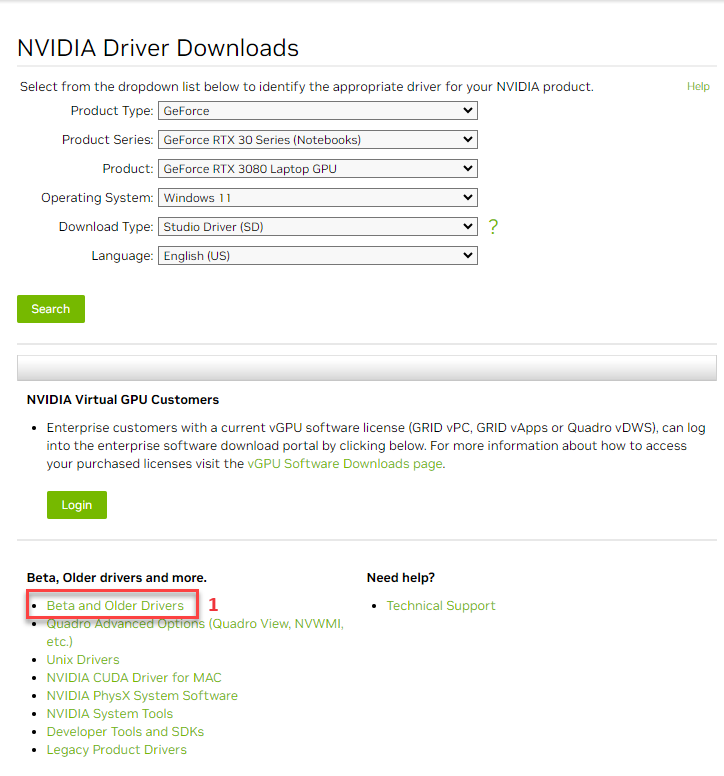This screenshot has width=724, height=776.
Task: Open the Help link at top right
Action: pos(698,87)
